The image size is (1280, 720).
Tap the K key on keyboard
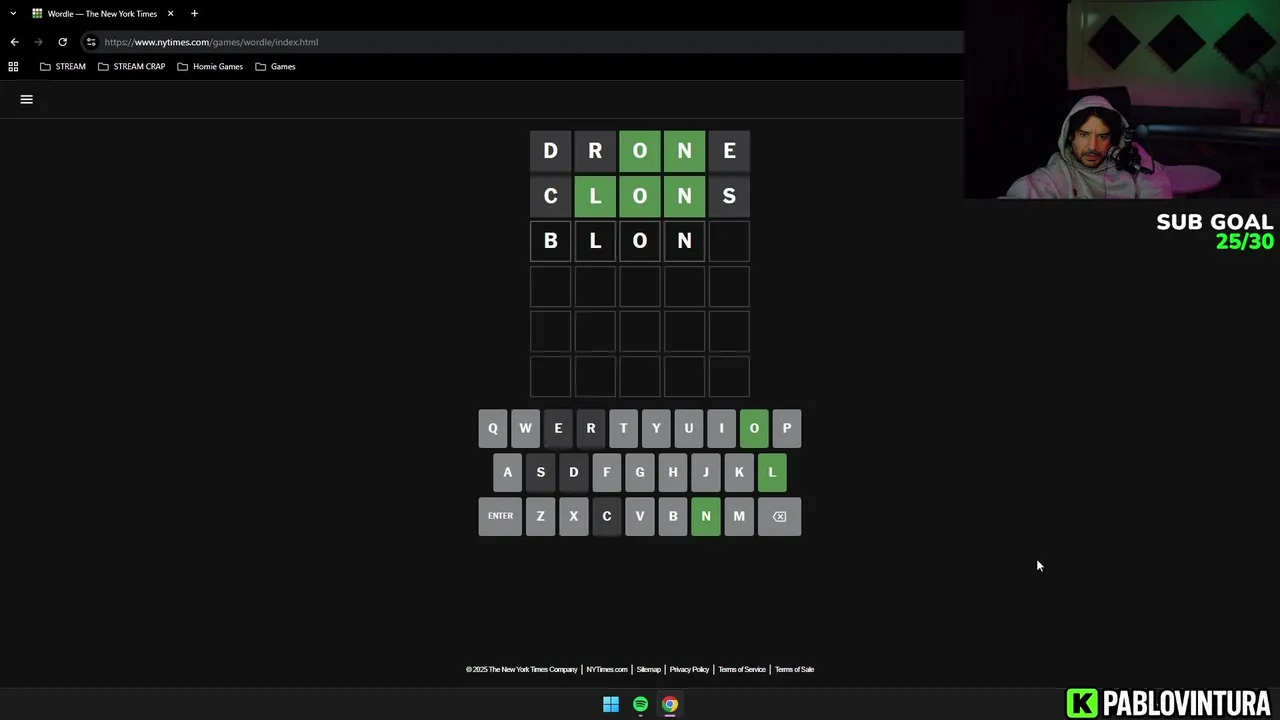click(x=739, y=472)
